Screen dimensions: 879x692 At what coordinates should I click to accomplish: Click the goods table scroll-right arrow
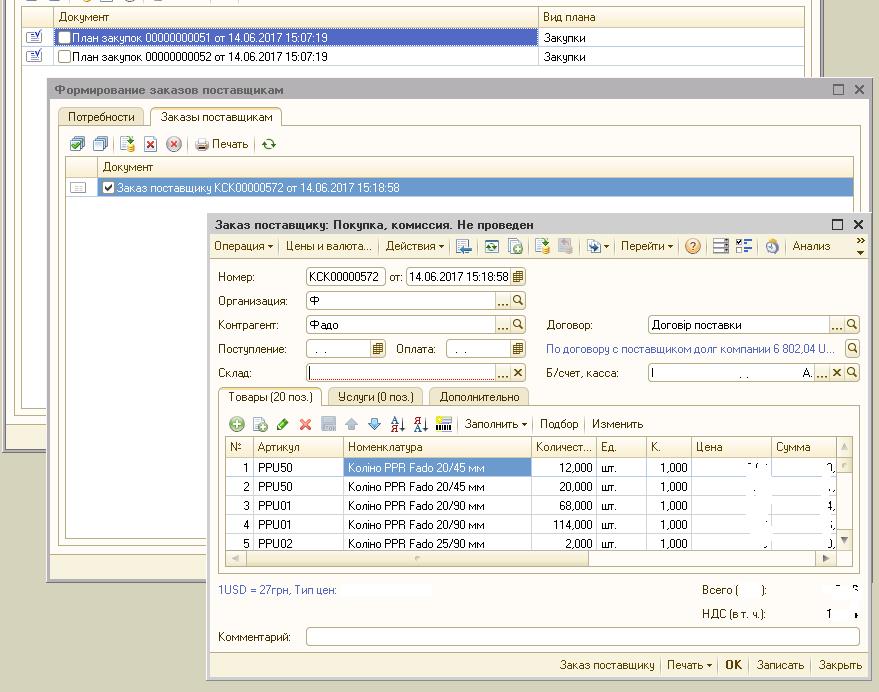point(826,559)
